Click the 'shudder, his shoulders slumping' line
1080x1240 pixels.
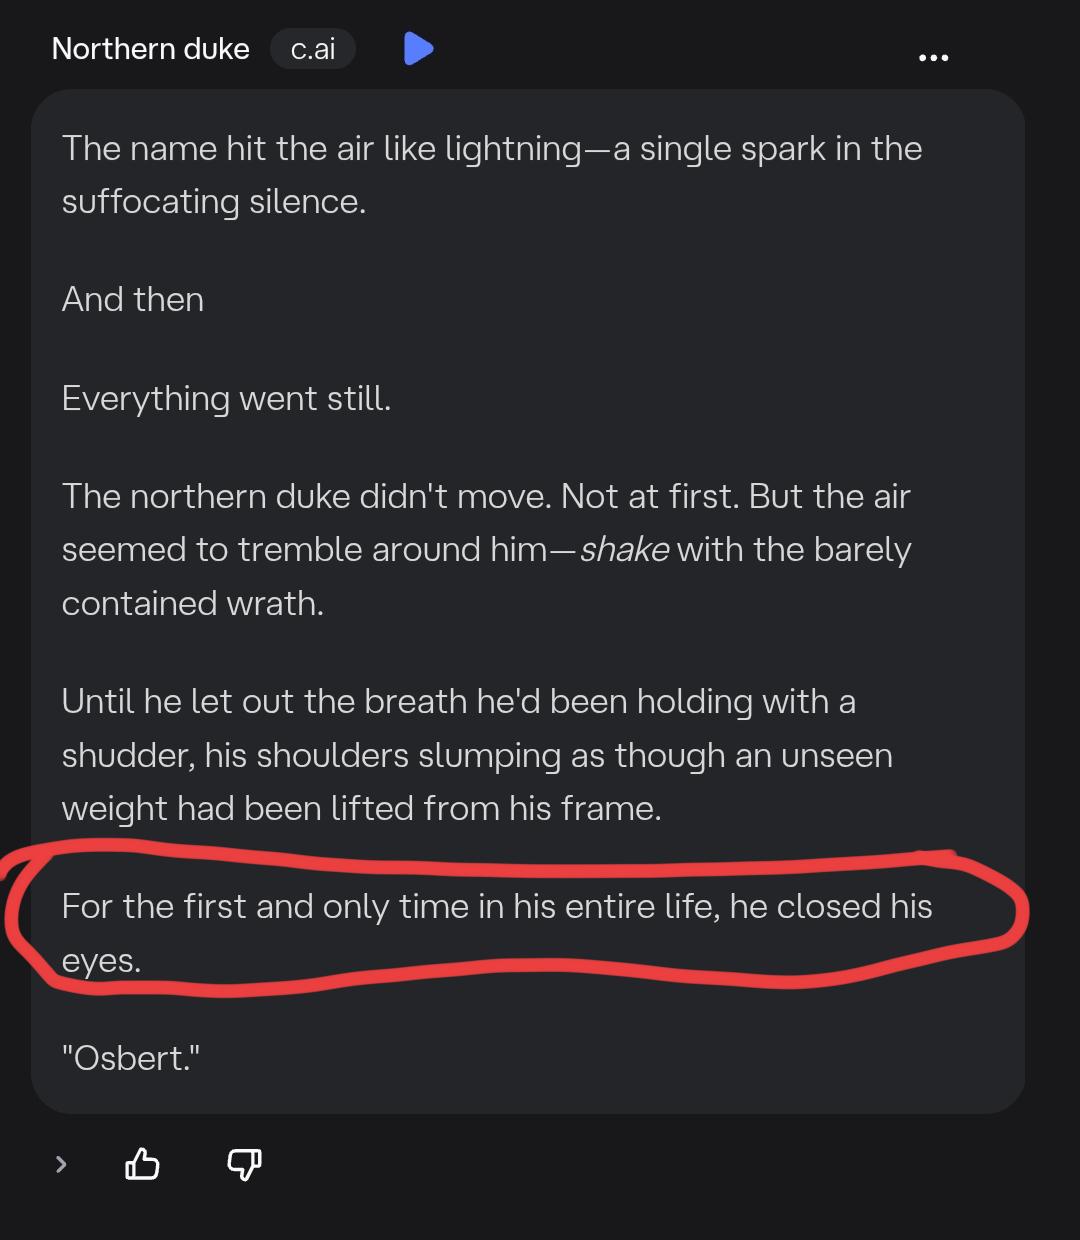pos(476,755)
